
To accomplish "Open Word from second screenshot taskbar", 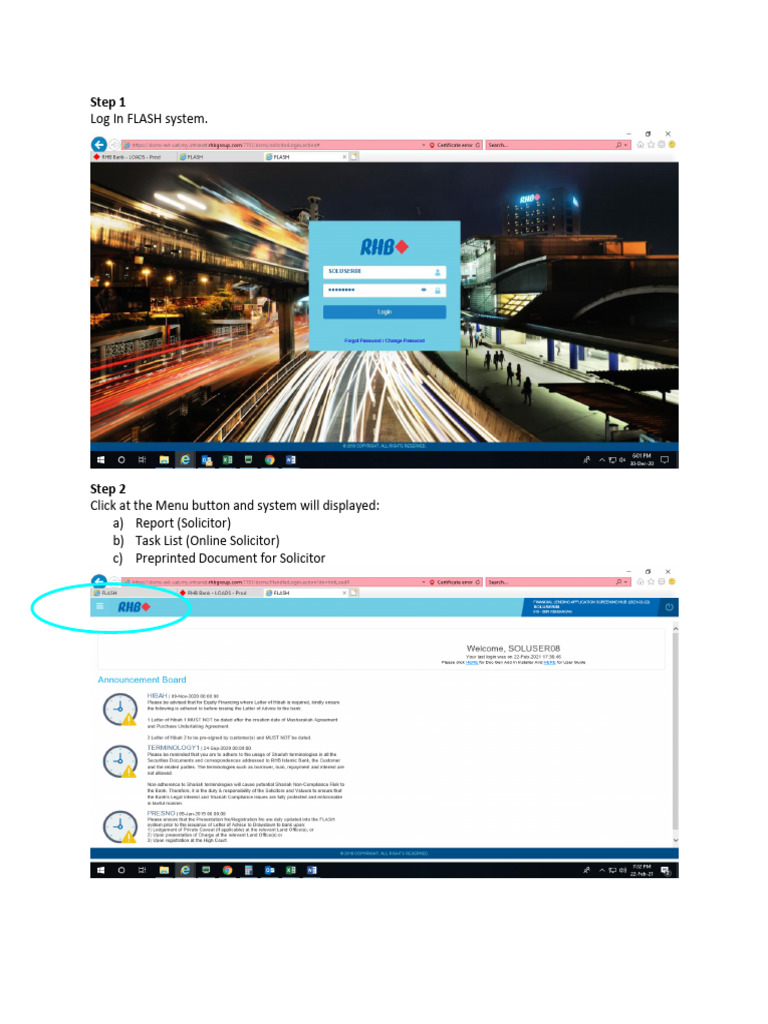I will coord(312,871).
